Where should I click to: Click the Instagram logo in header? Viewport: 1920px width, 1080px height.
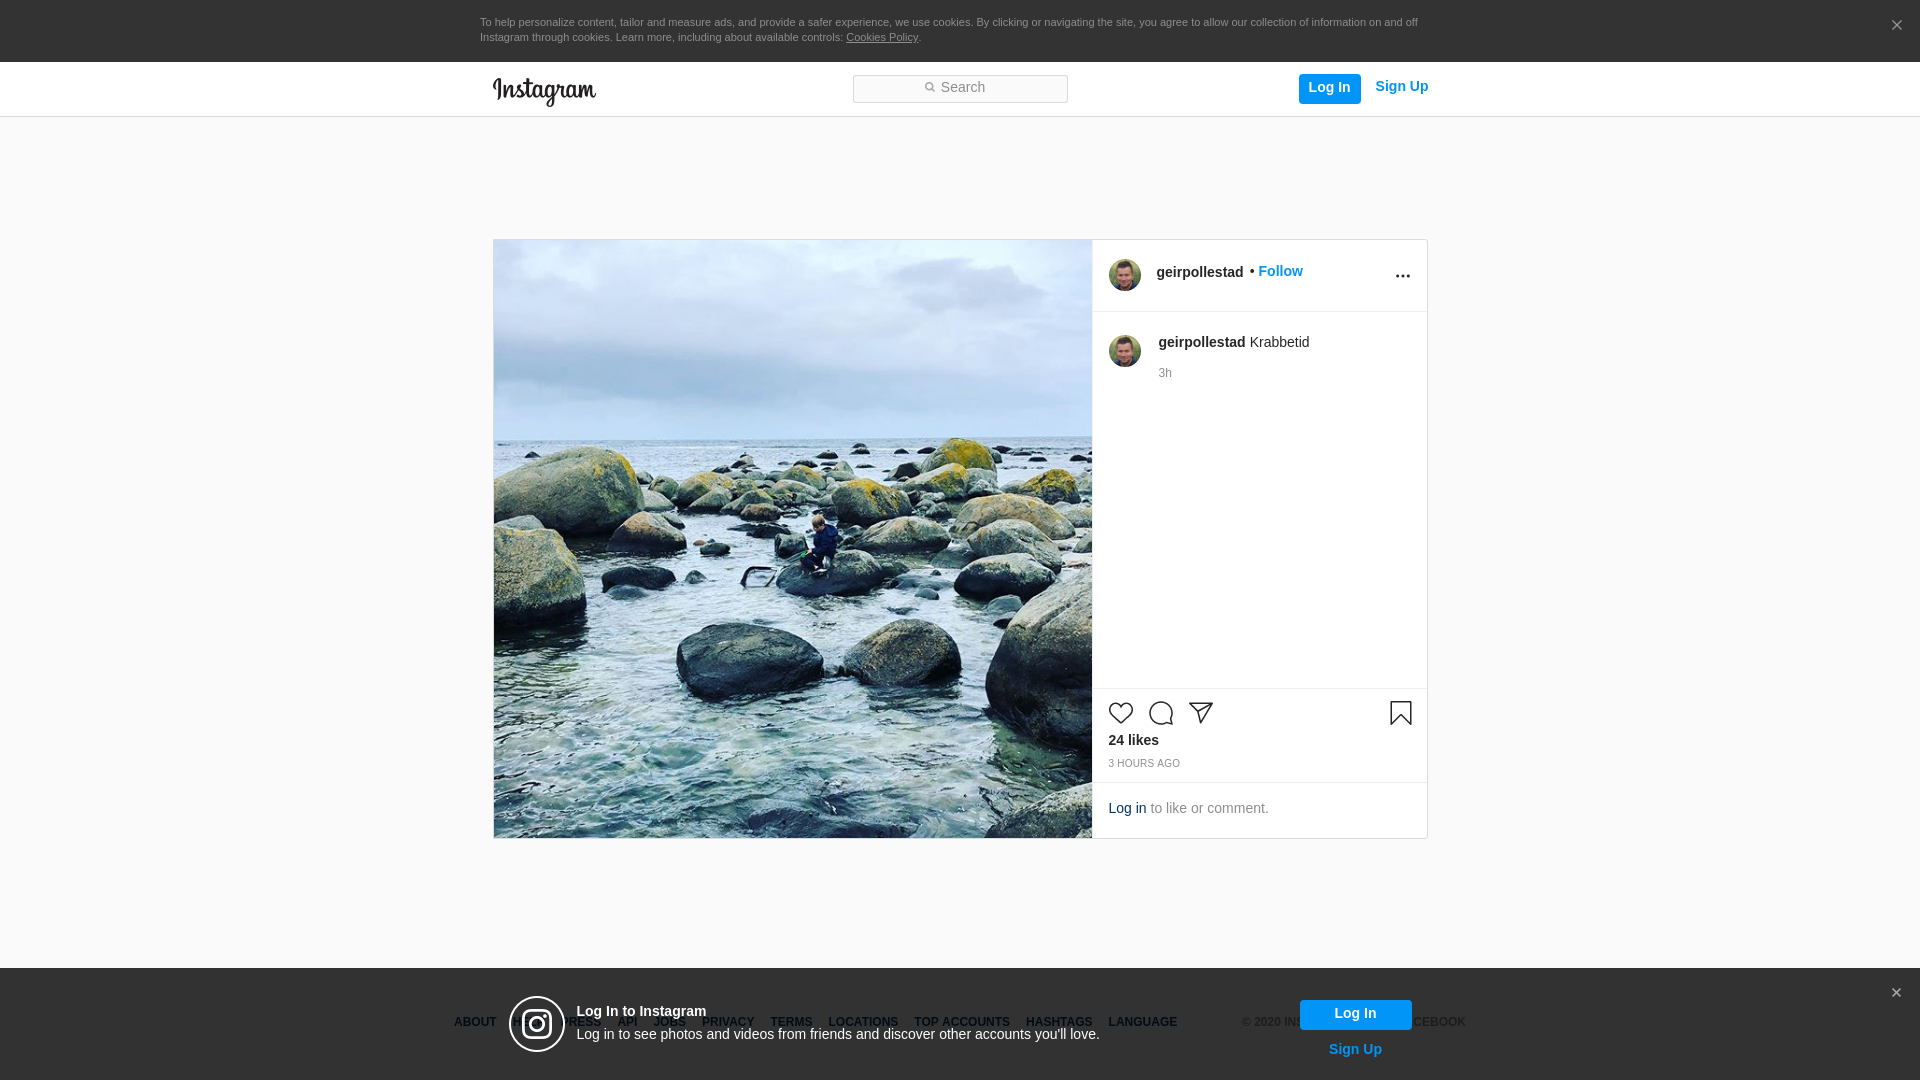pyautogui.click(x=544, y=91)
